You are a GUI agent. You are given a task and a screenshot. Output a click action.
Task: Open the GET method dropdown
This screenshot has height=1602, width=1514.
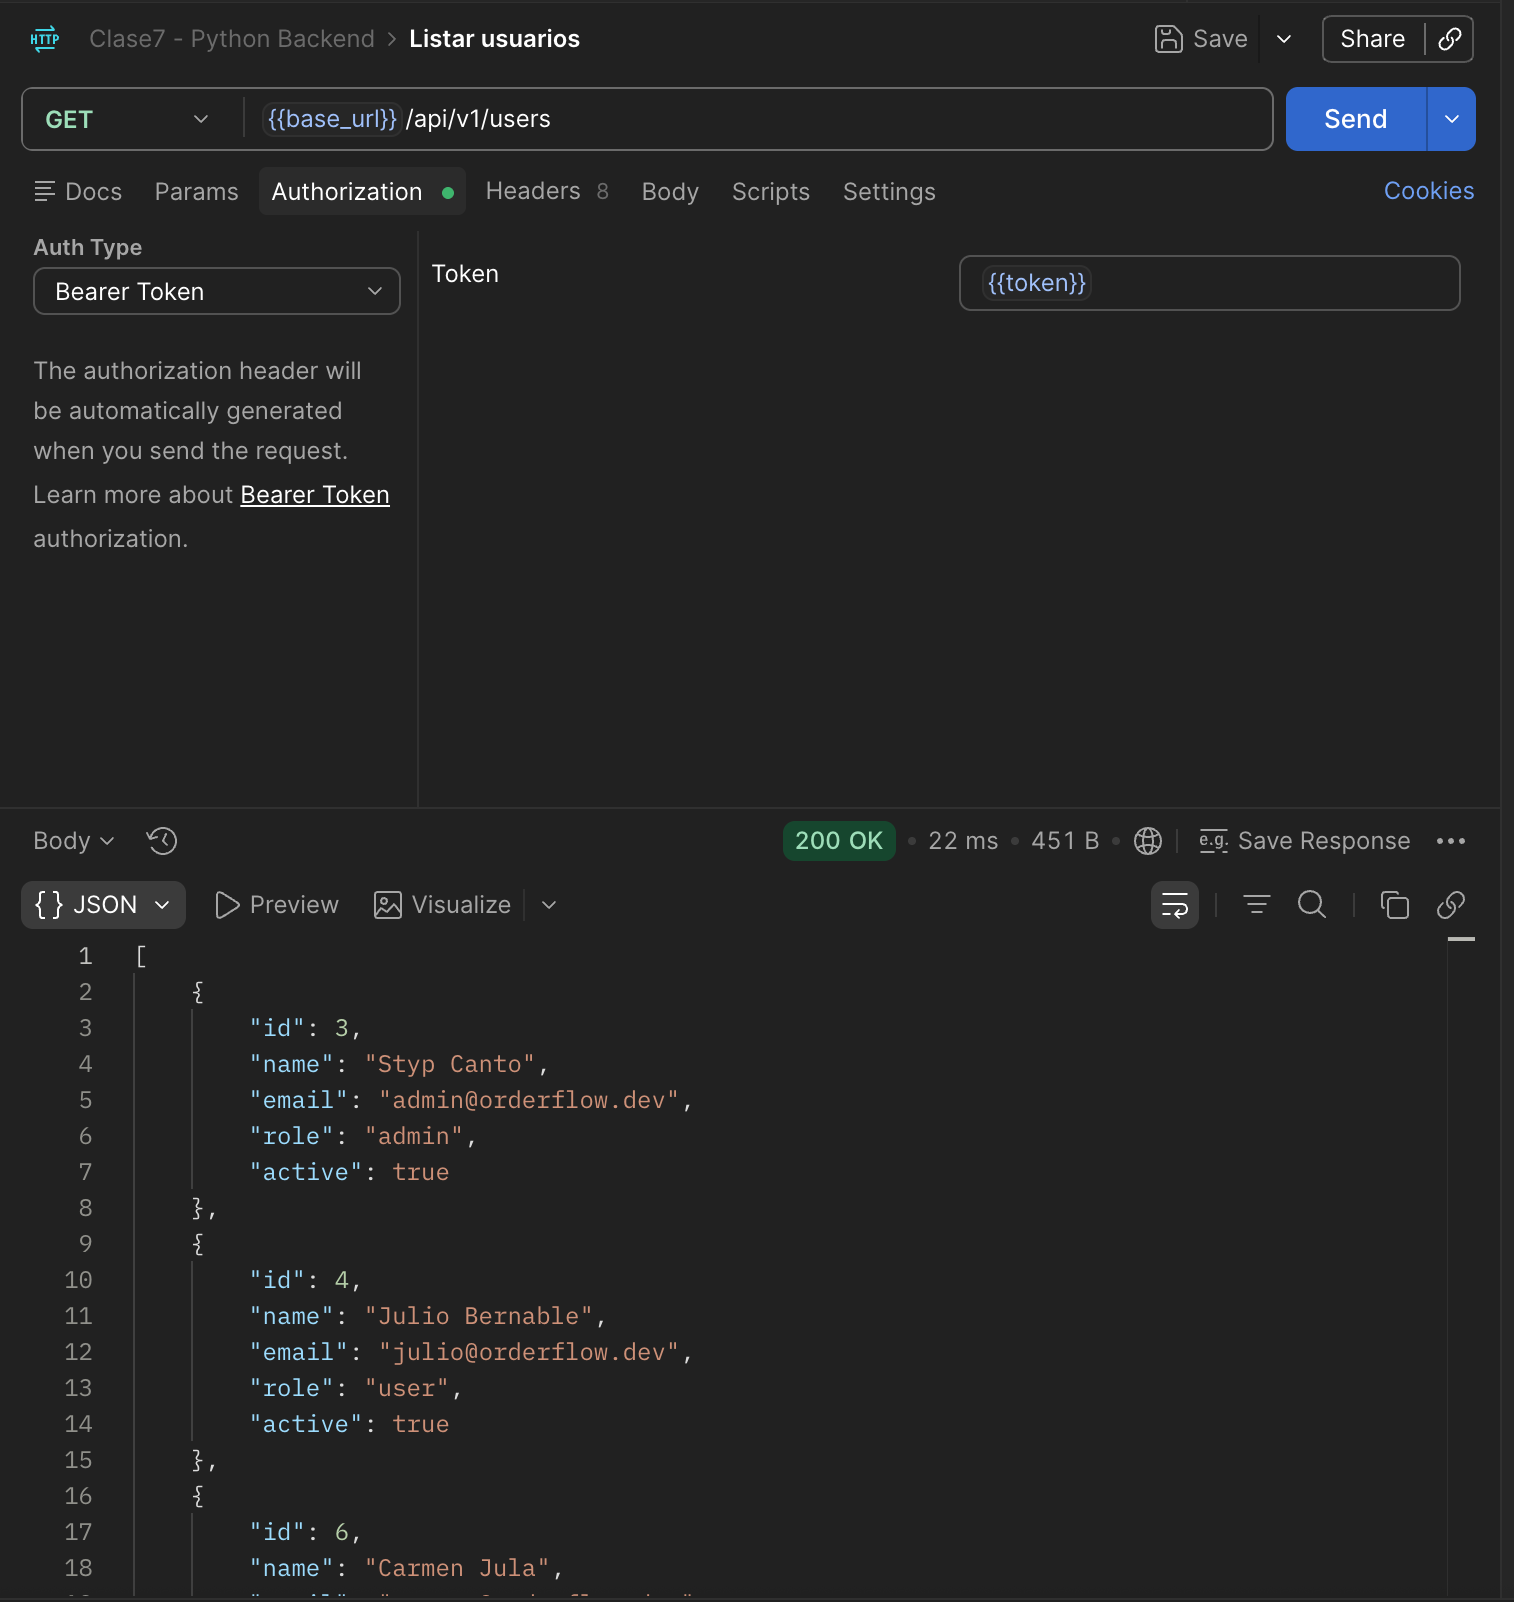128,119
